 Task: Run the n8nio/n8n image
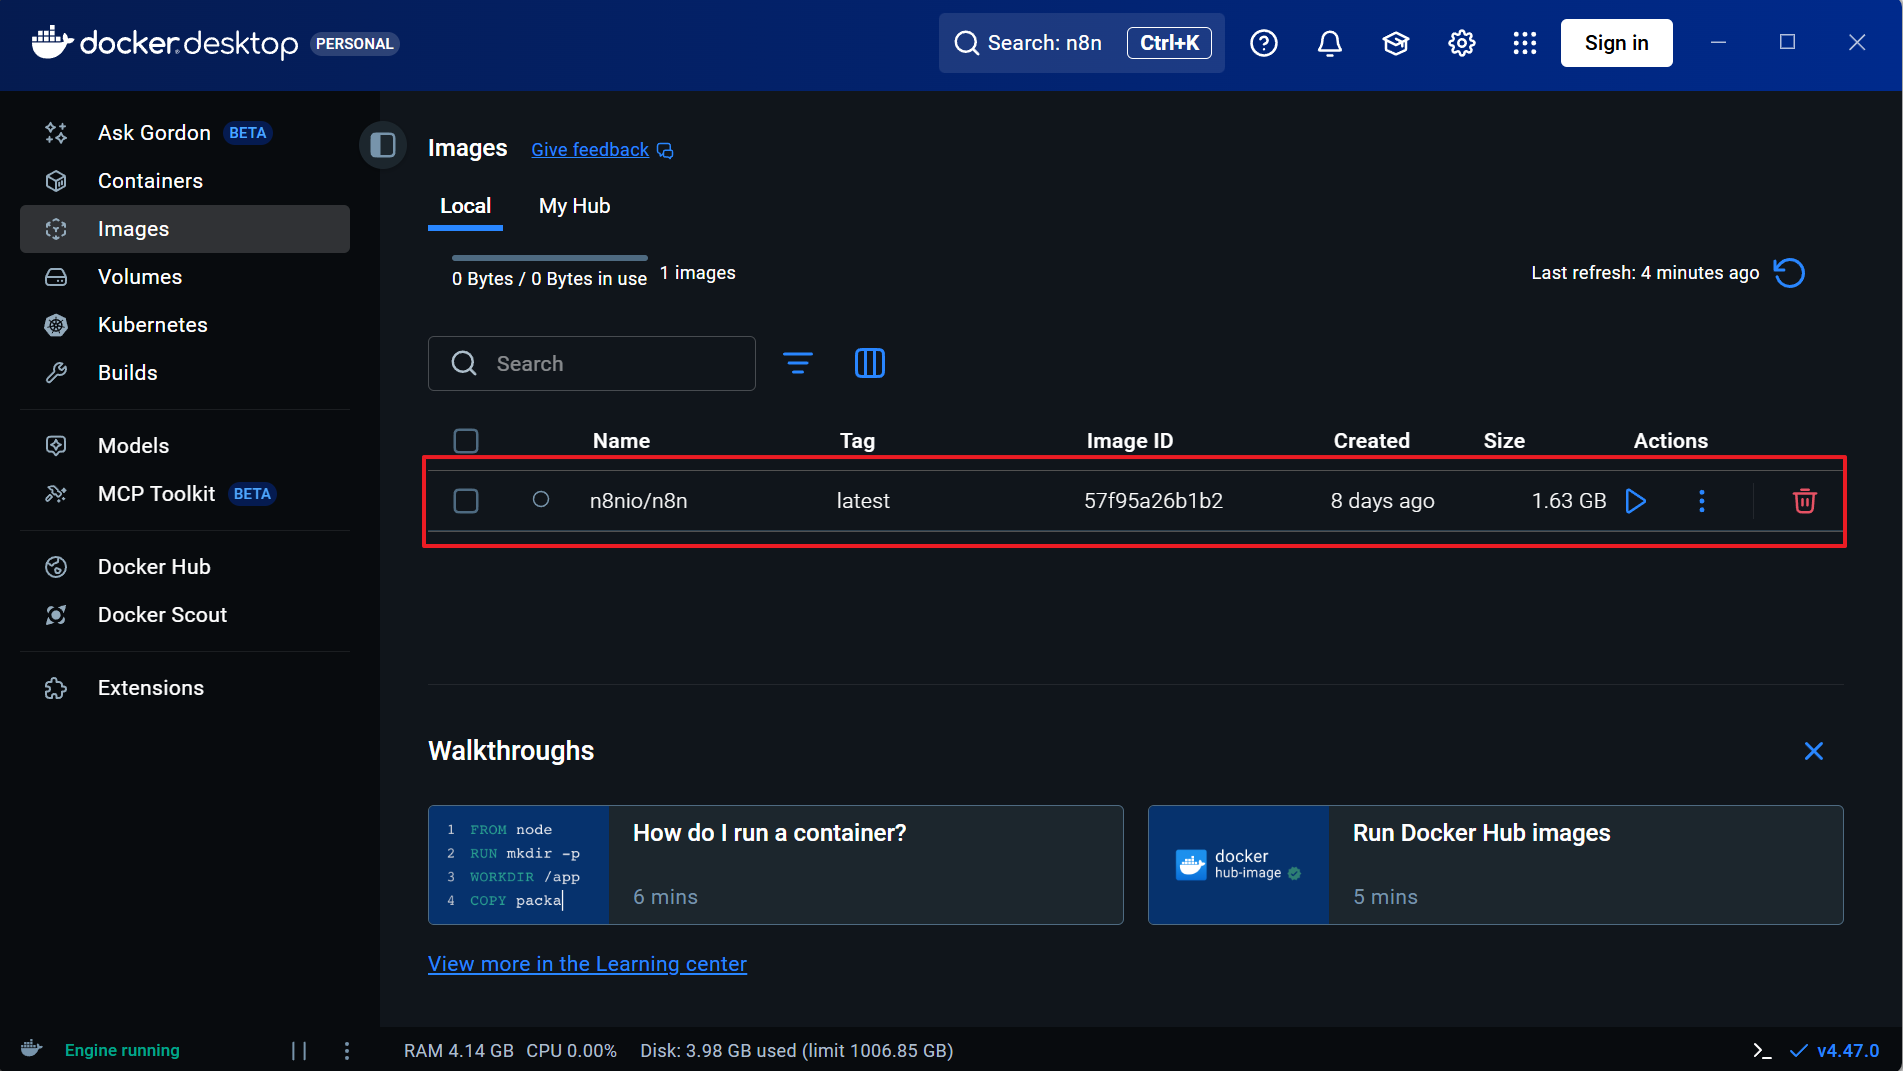(x=1635, y=501)
